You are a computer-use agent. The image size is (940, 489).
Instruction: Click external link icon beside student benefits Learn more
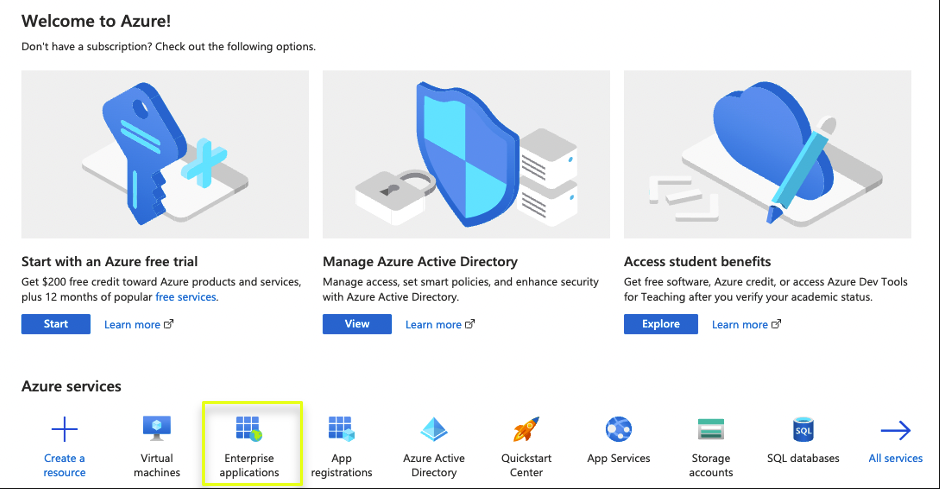pos(776,324)
